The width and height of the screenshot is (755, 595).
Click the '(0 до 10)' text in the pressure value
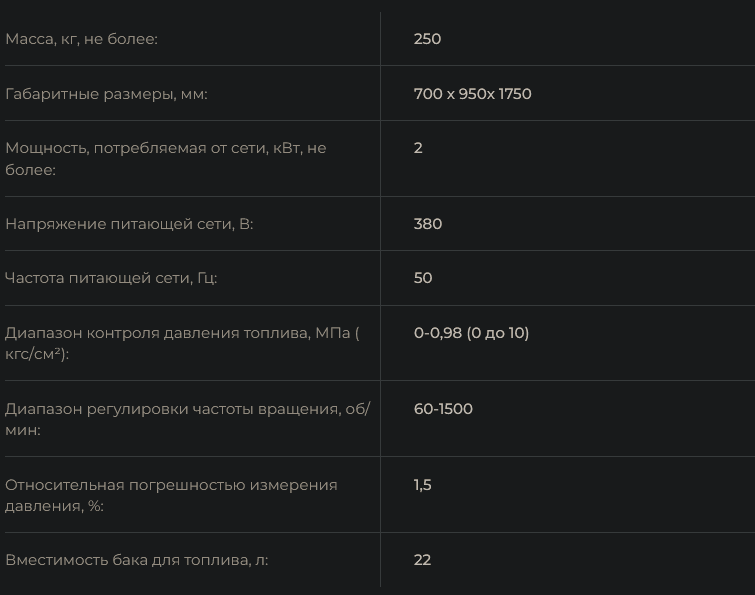(498, 333)
